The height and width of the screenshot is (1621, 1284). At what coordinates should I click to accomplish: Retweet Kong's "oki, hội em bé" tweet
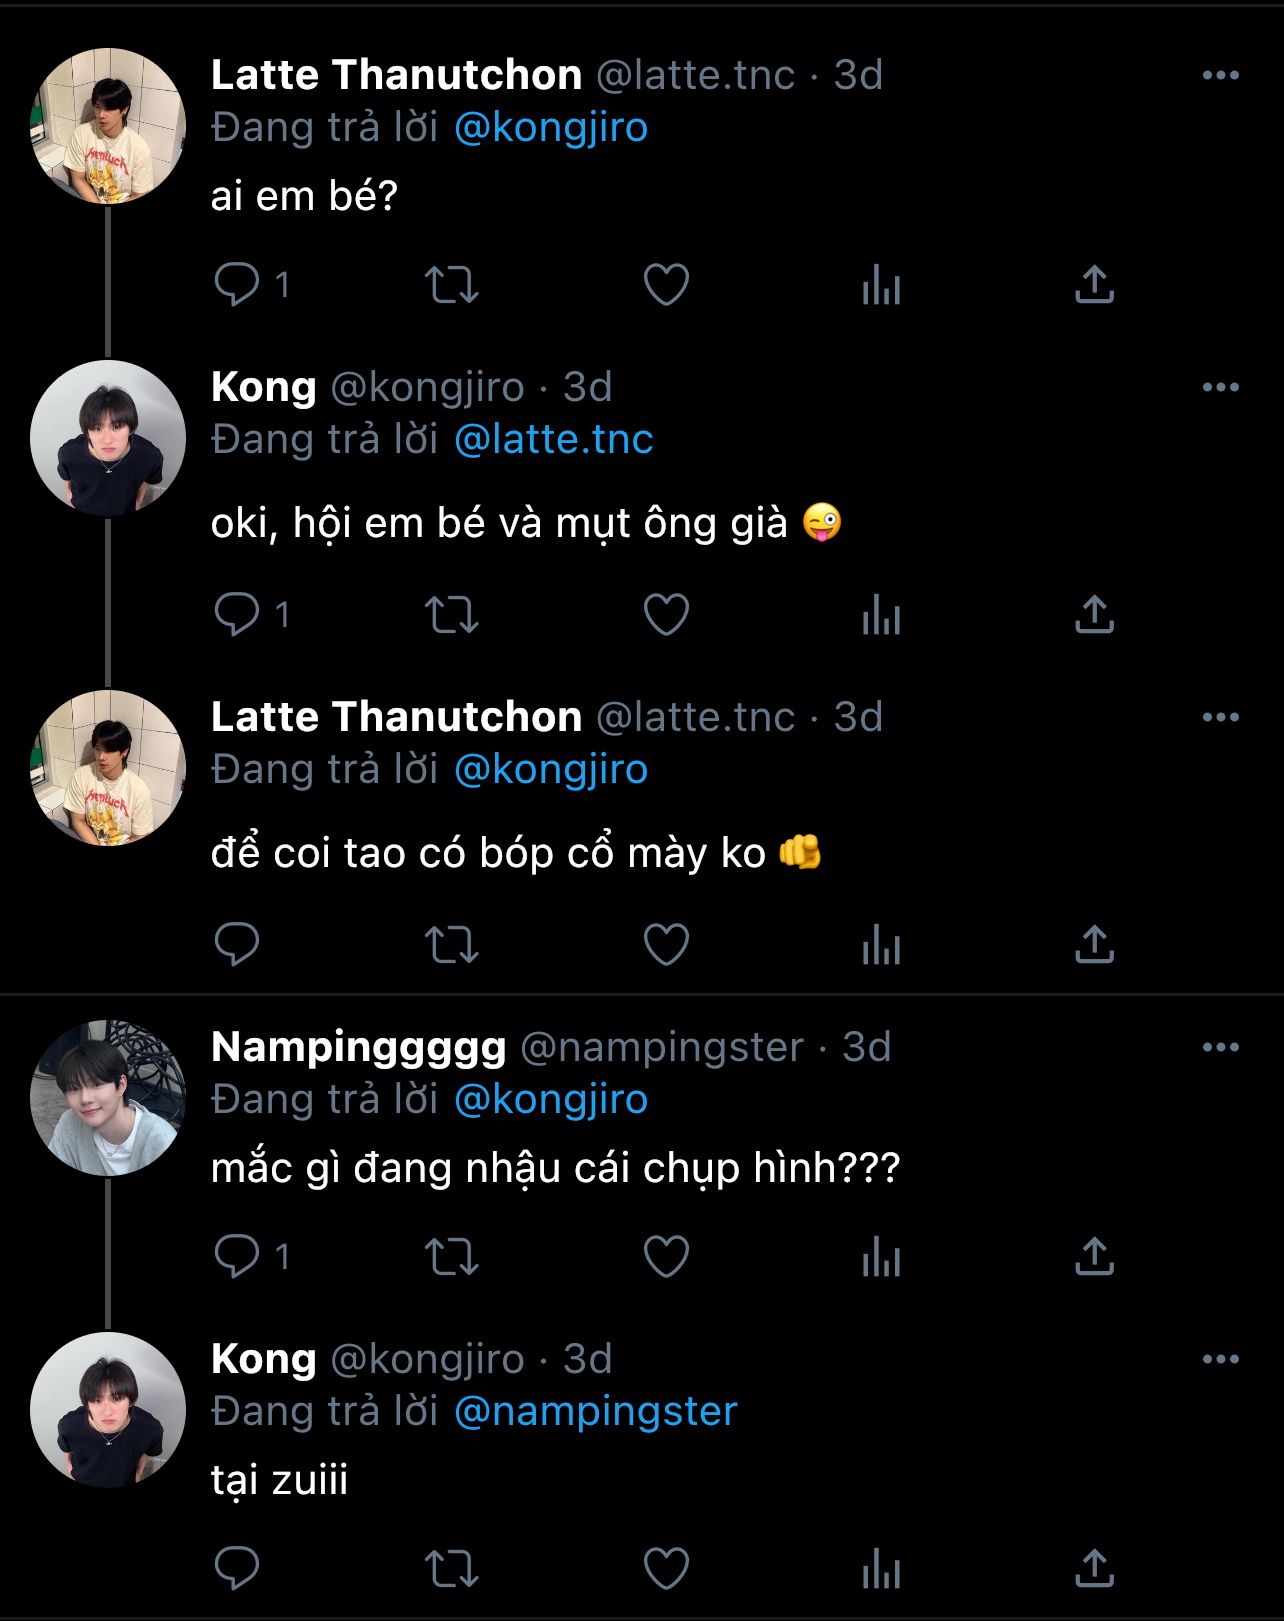(x=452, y=615)
